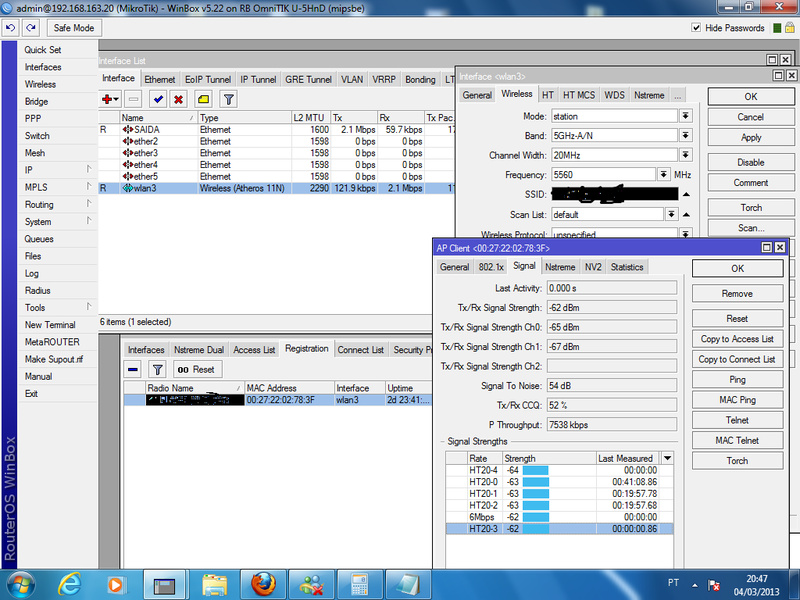
Task: Click the Remove minus icon in Interface List
Action: pyautogui.click(x=133, y=99)
